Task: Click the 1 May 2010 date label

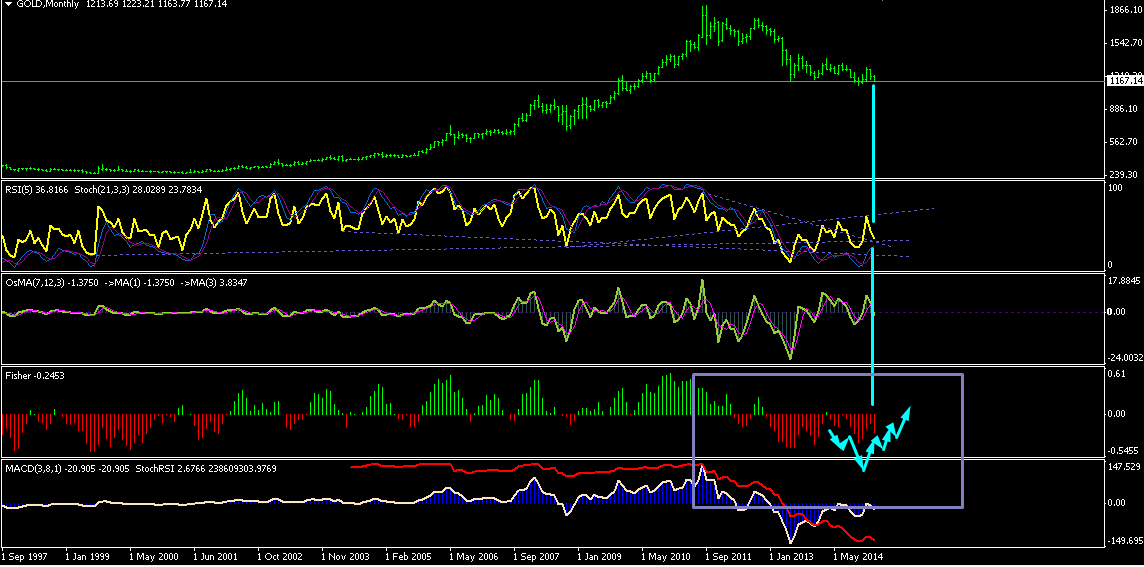Action: 665,557
